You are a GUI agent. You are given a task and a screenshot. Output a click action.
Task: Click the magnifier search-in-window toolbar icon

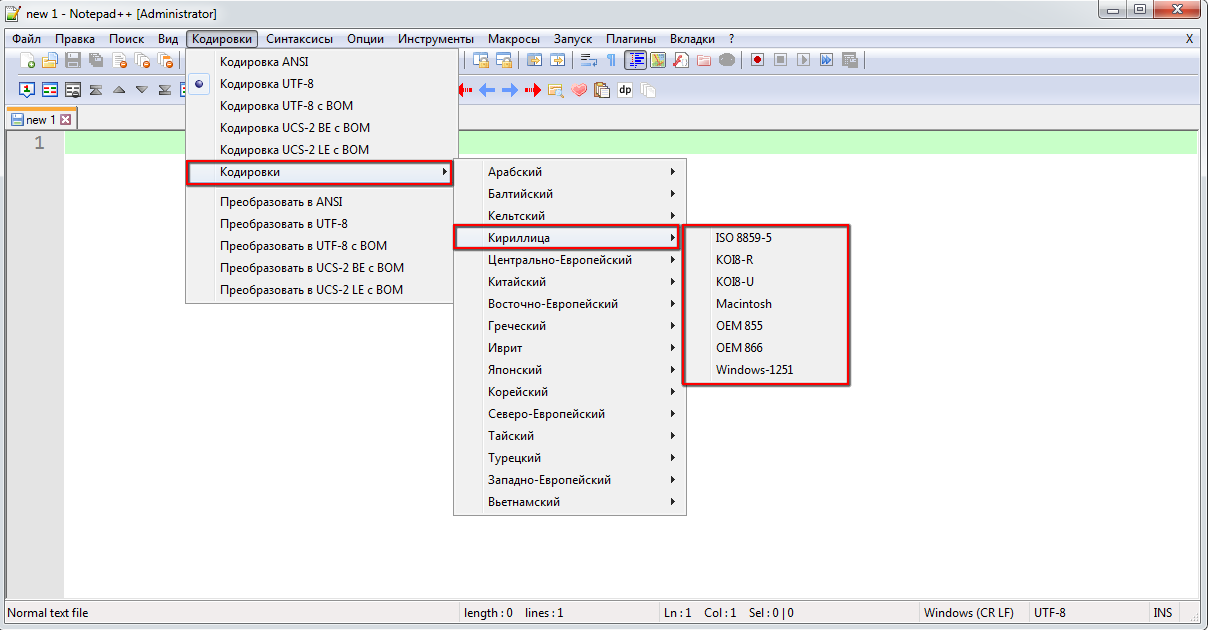click(x=555, y=90)
